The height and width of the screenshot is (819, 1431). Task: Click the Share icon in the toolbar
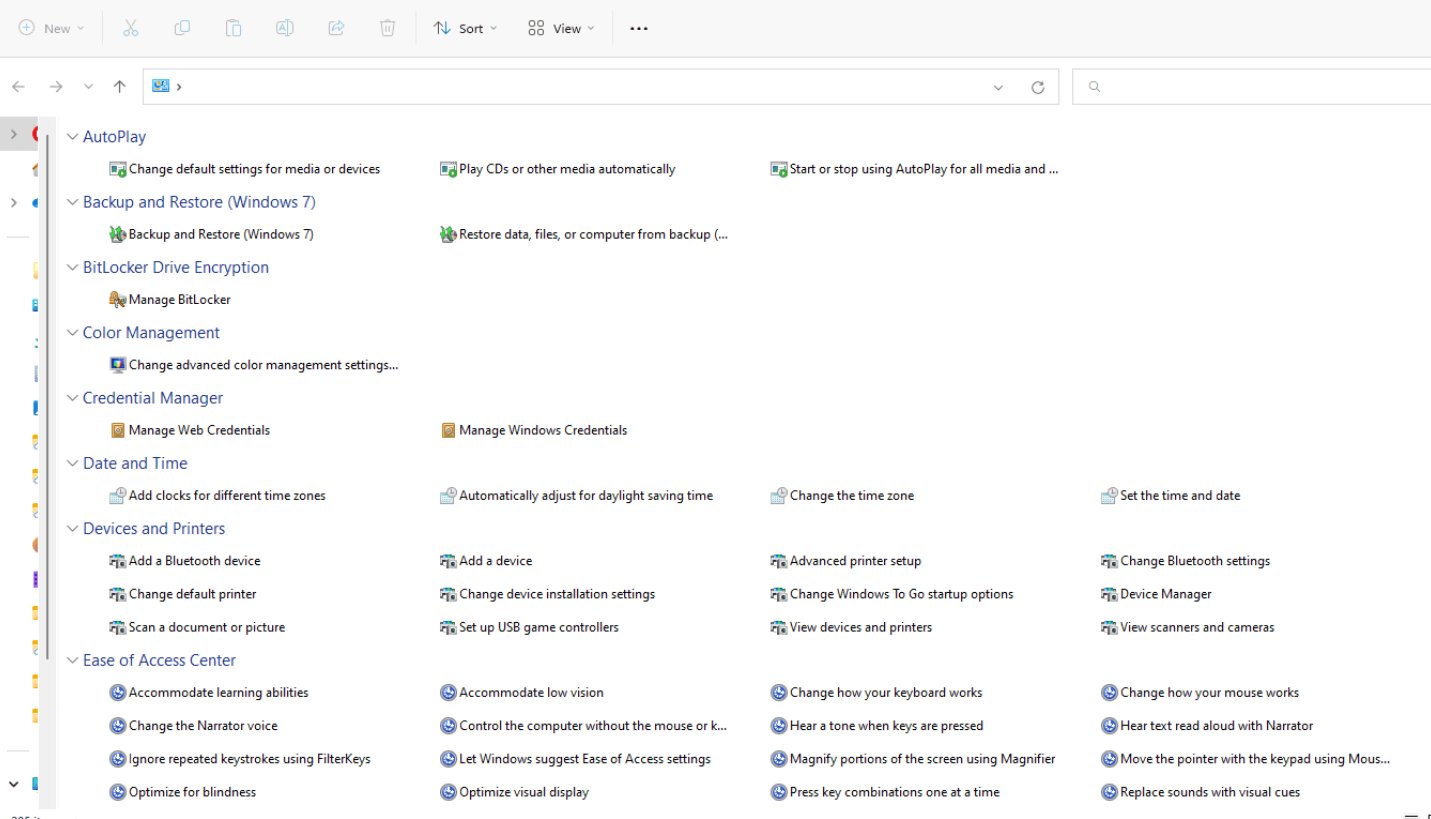point(336,27)
